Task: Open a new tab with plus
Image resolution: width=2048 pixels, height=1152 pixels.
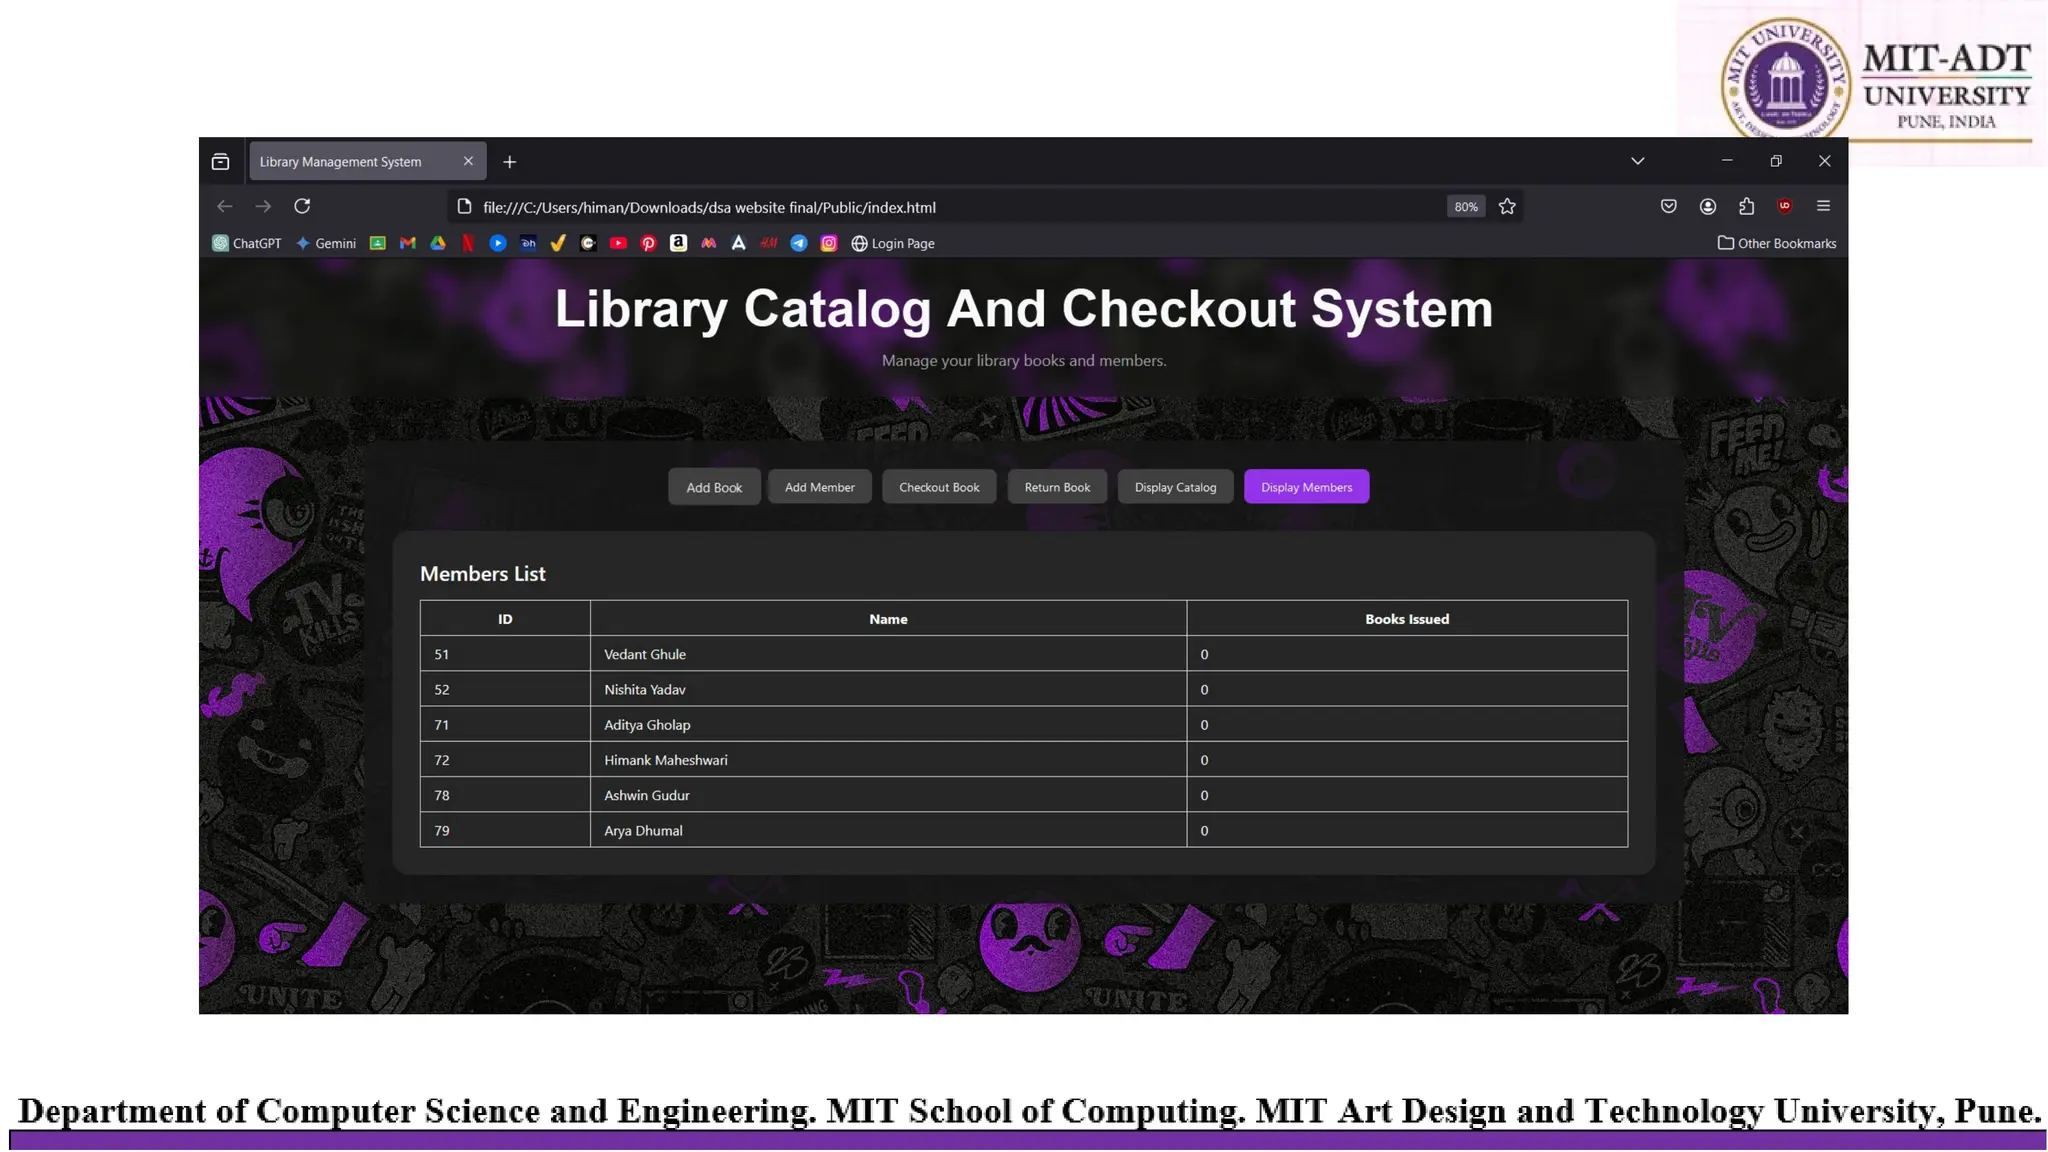Action: click(509, 162)
